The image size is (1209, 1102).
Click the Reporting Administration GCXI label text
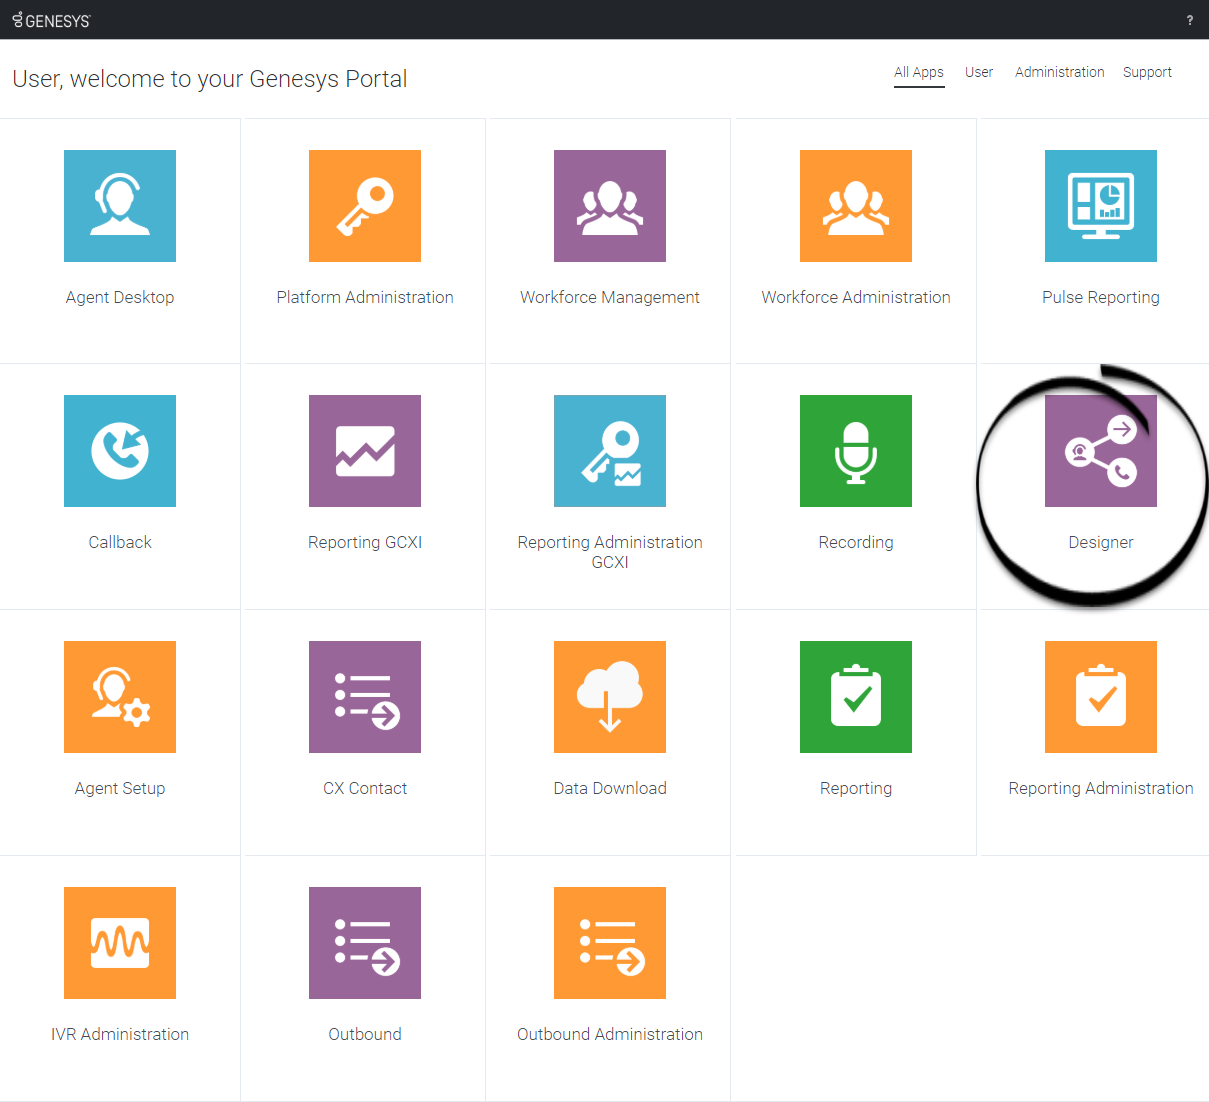click(x=610, y=552)
